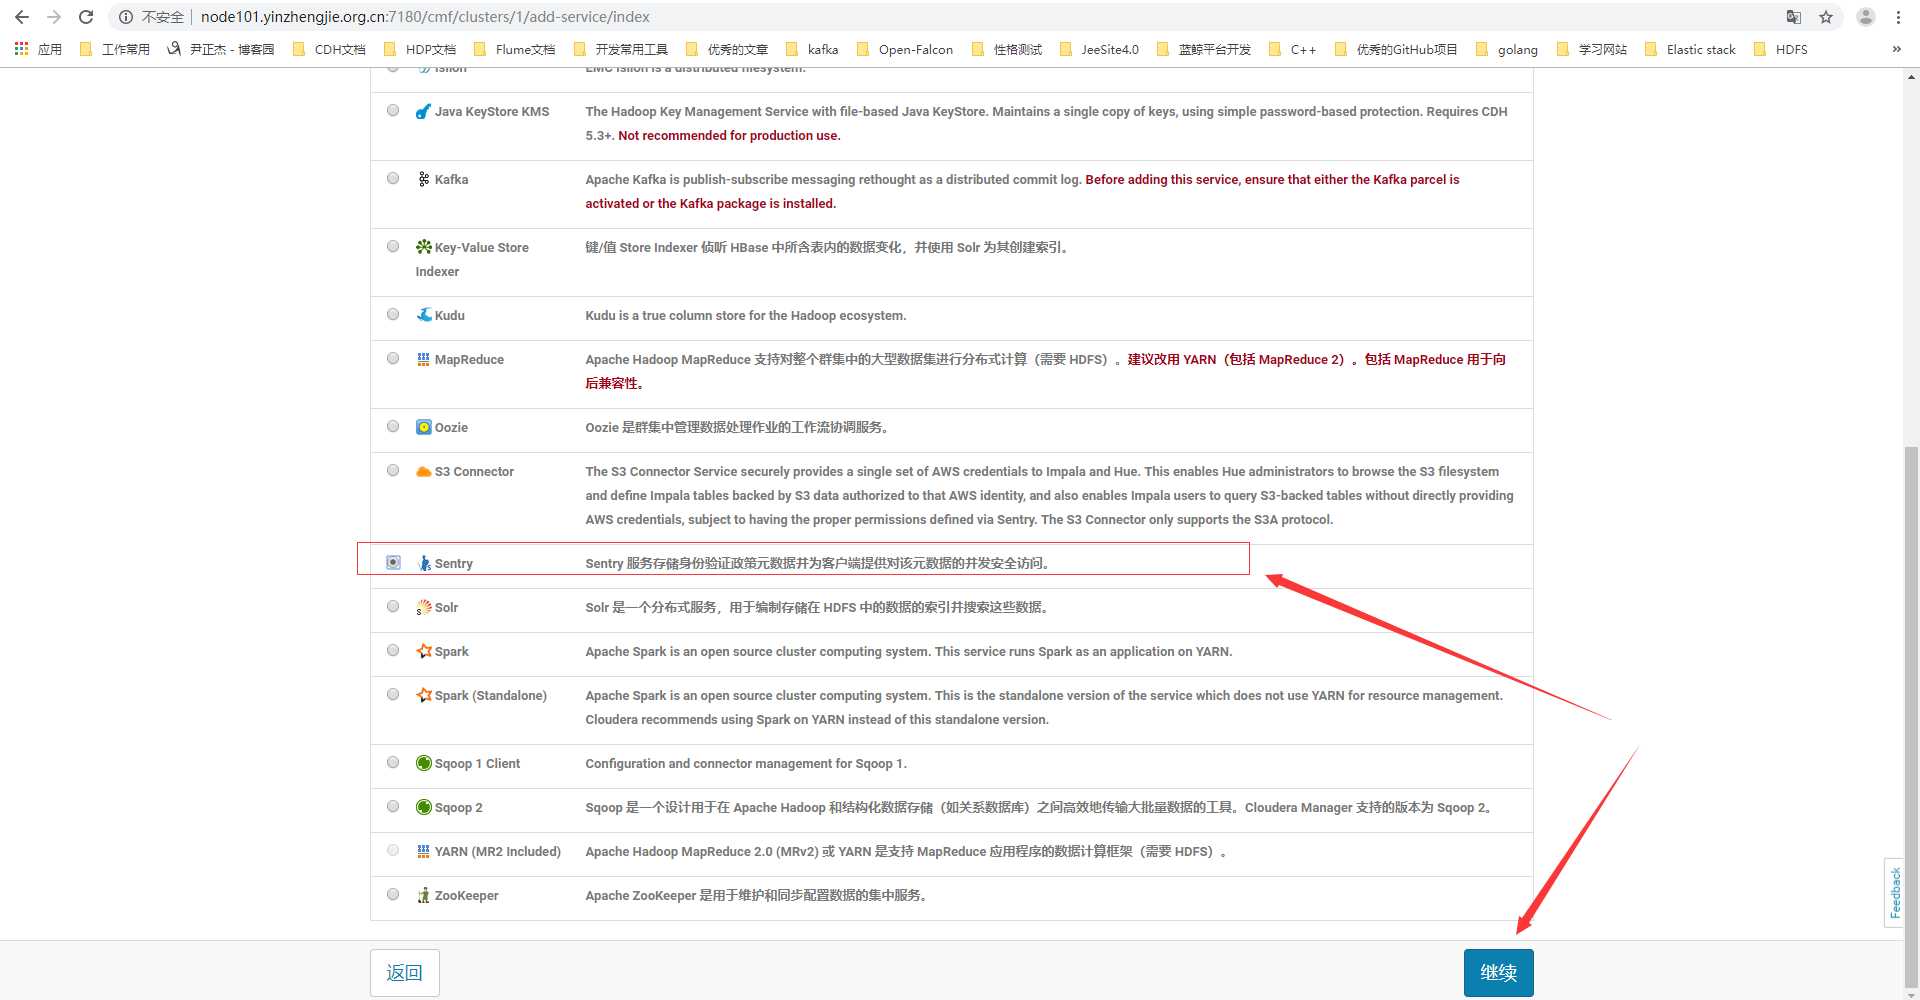The width and height of the screenshot is (1920, 1000).
Task: Click the Oozie service icon
Action: (x=424, y=427)
